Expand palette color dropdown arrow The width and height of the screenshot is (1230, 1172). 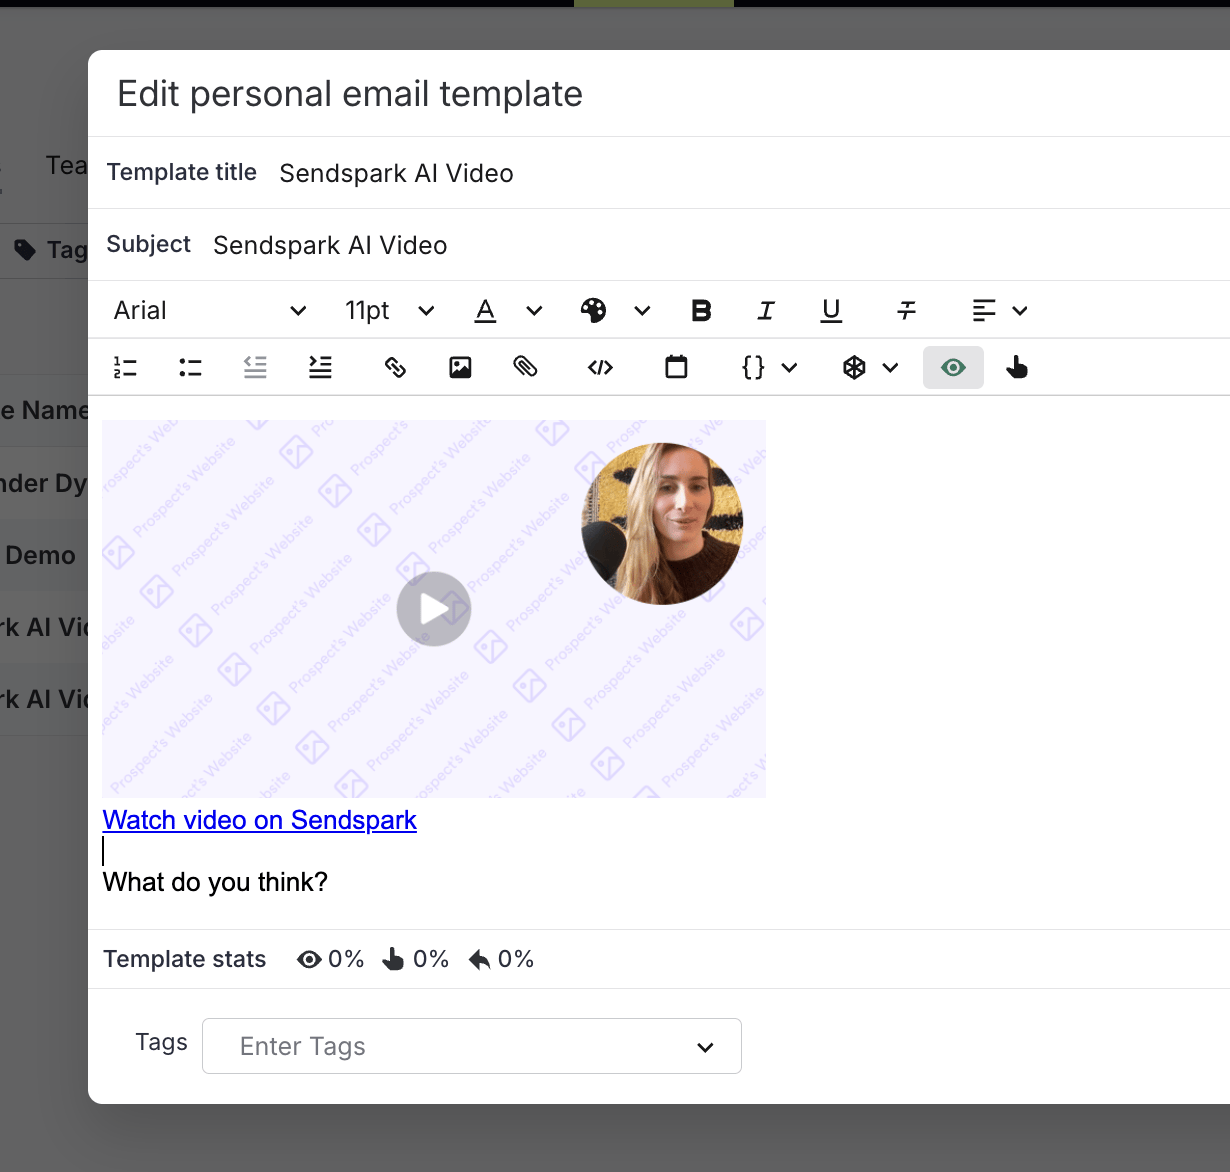(x=642, y=311)
